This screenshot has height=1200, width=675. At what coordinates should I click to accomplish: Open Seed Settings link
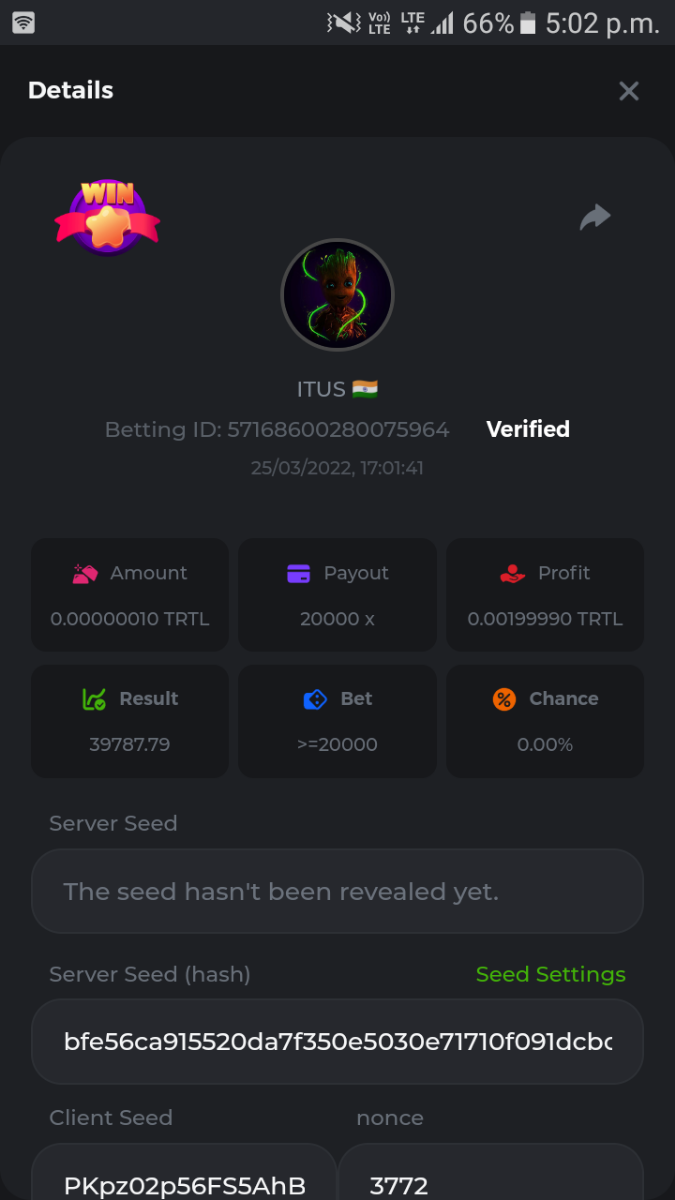[550, 974]
